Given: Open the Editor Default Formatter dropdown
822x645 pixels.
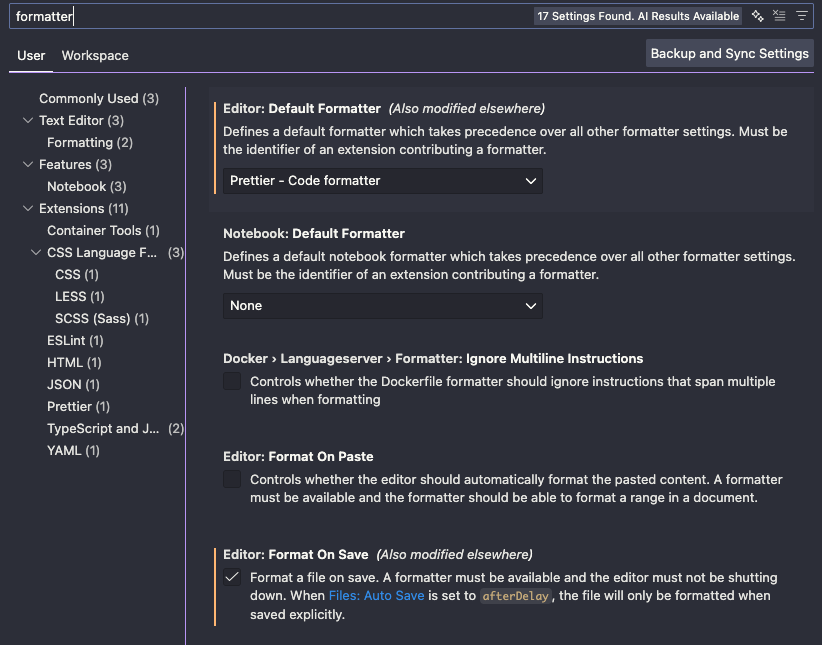Looking at the screenshot, I should point(382,181).
